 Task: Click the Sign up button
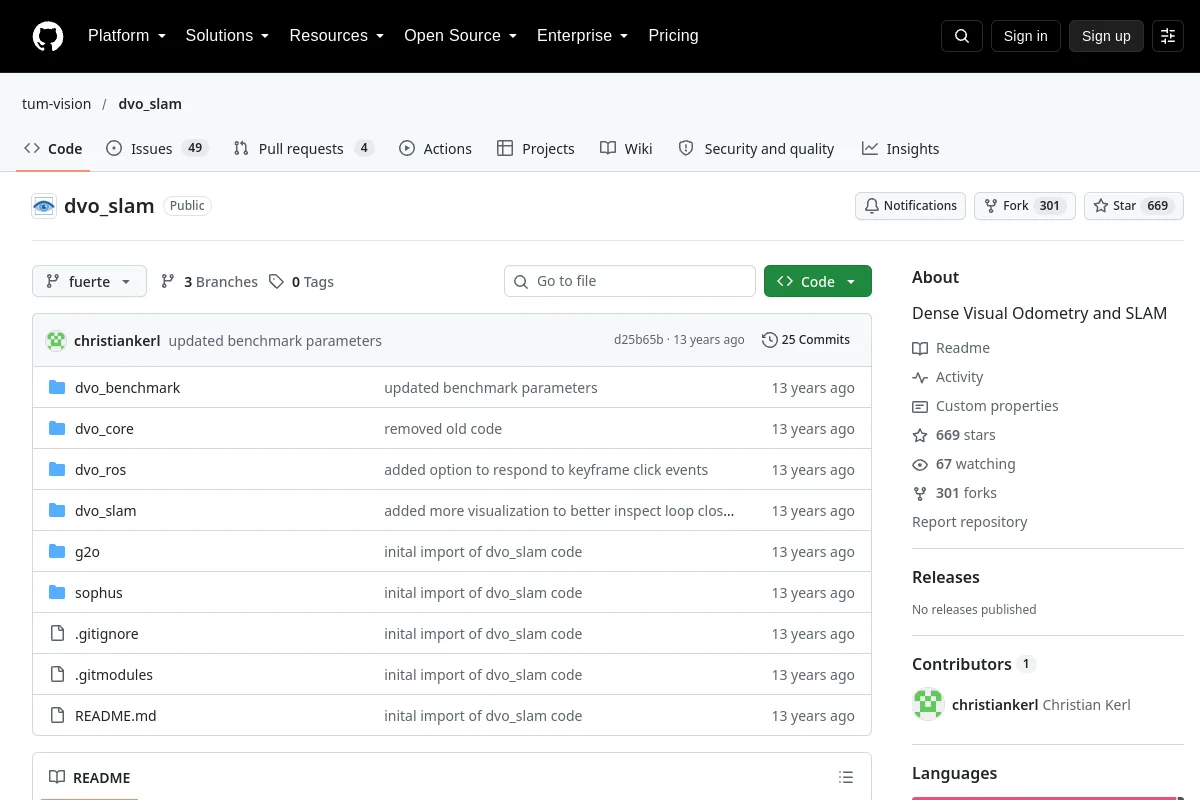pos(1106,36)
